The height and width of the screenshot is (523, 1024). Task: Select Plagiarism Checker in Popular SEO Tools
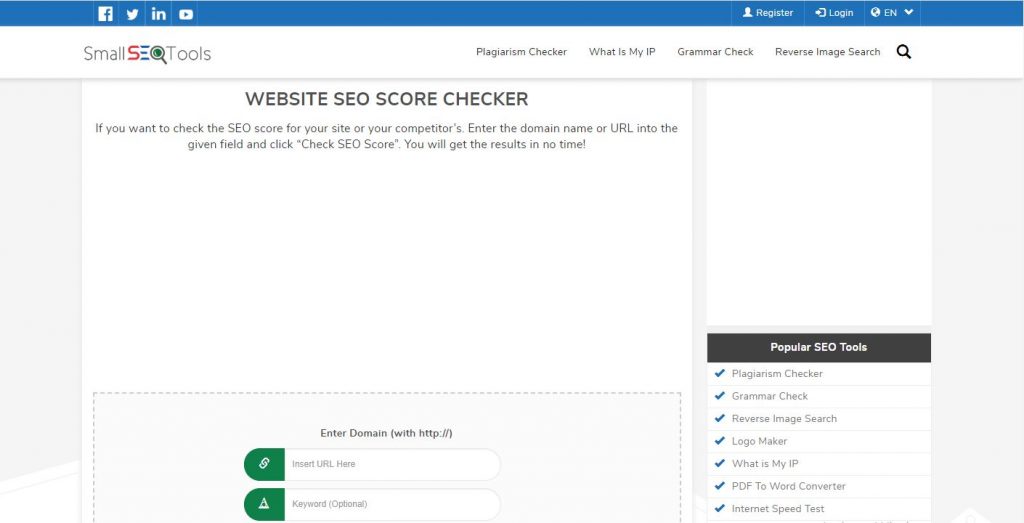click(x=777, y=373)
